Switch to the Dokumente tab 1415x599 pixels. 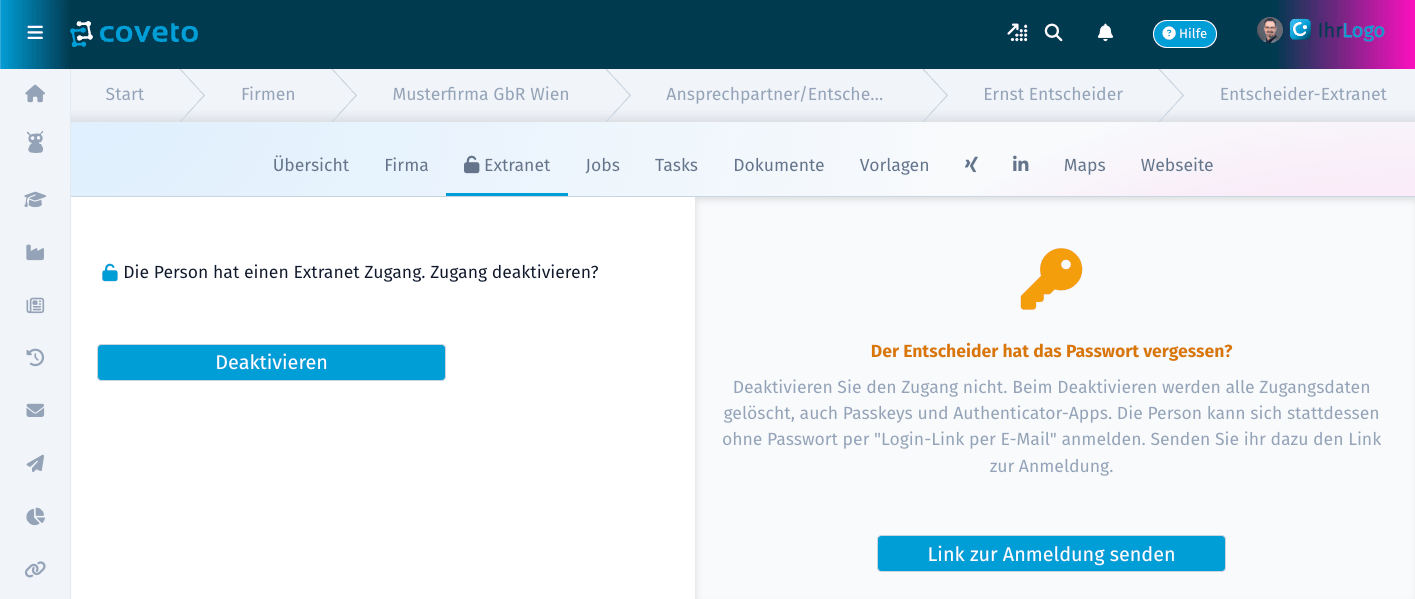coord(779,165)
